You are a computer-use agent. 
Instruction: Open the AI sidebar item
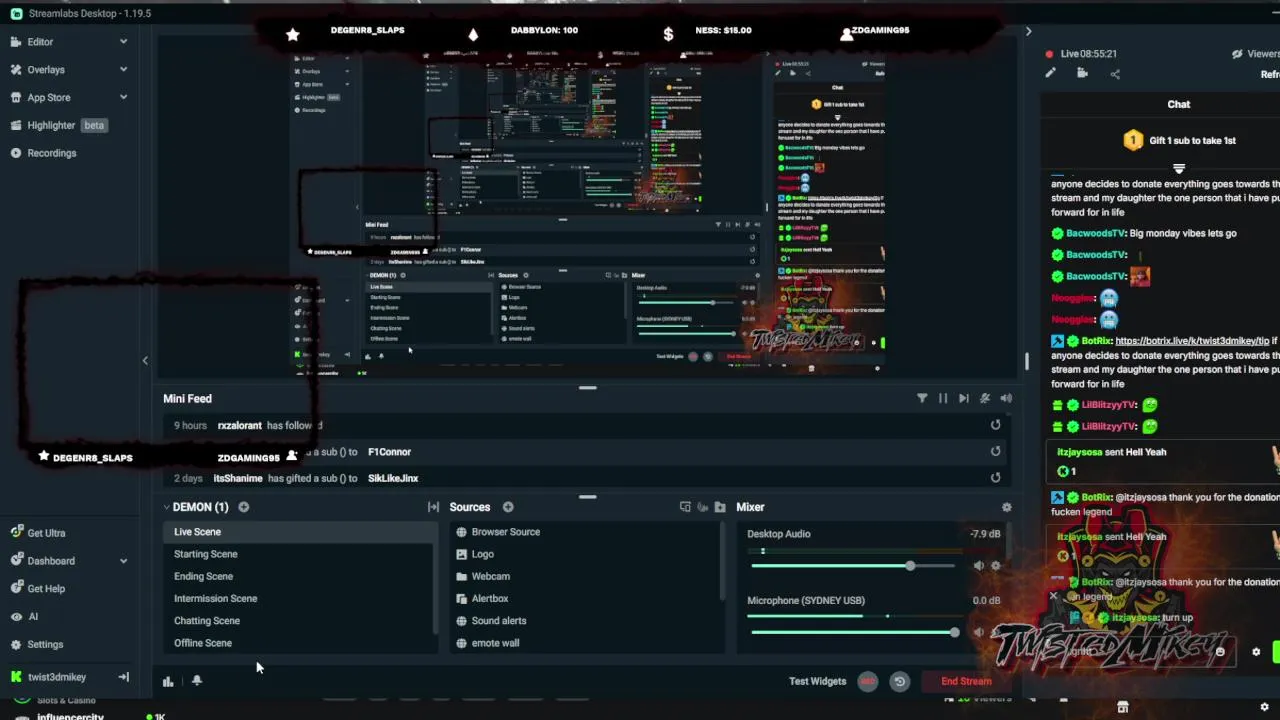click(x=33, y=617)
